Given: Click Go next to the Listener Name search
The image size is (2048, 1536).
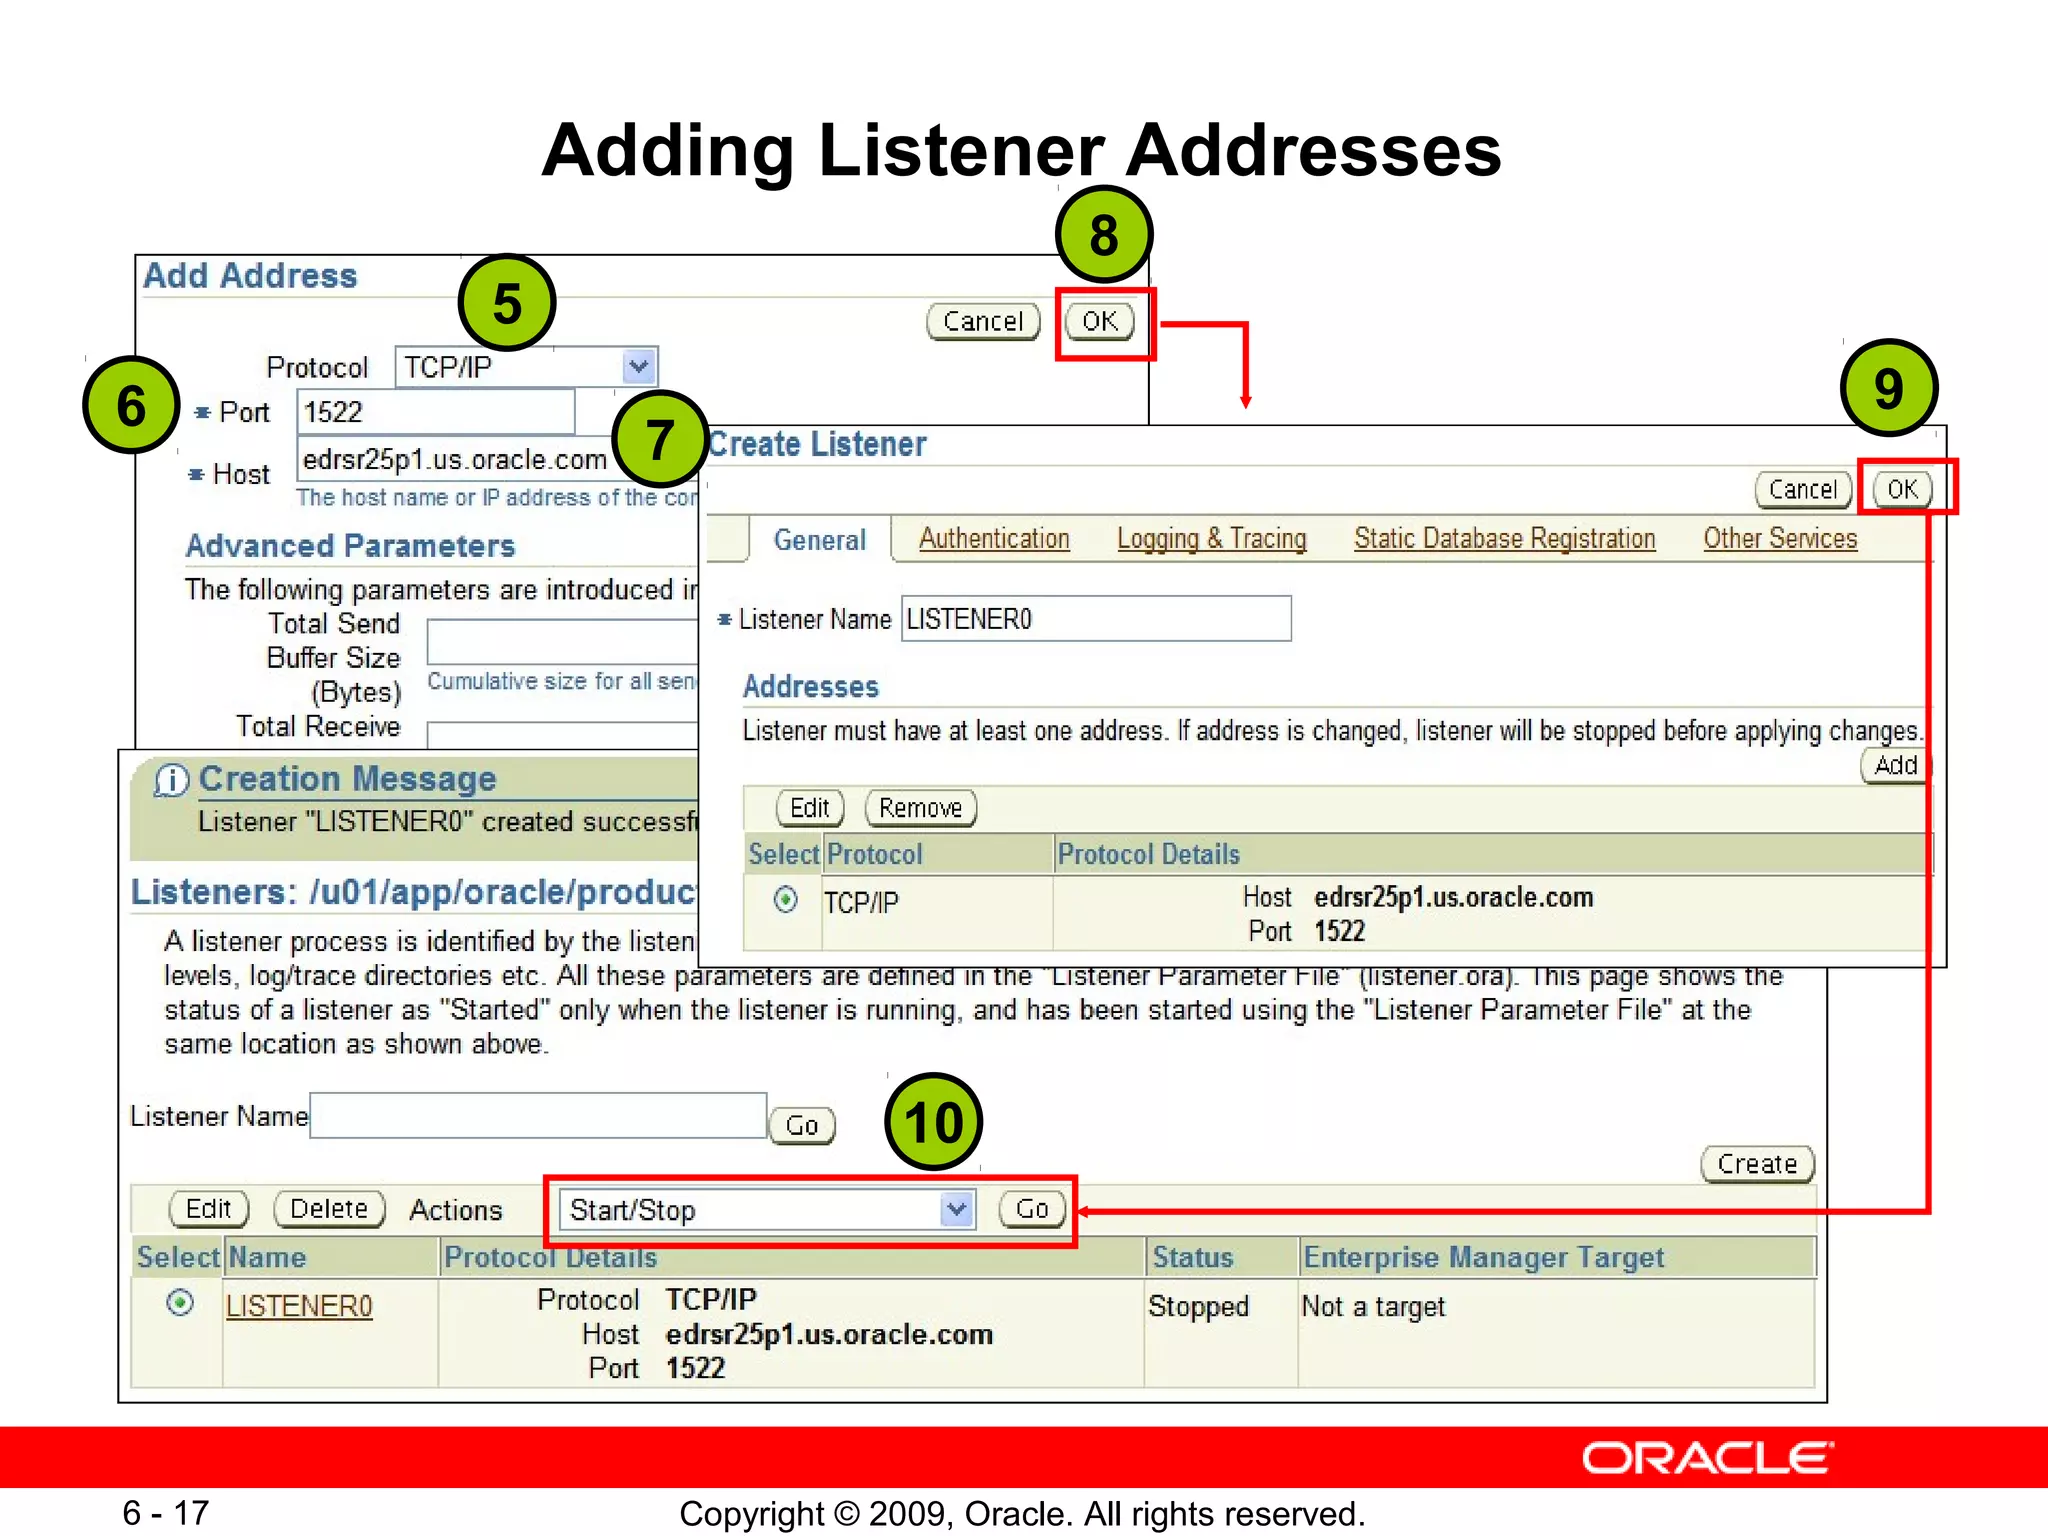Looking at the screenshot, I should [x=802, y=1126].
